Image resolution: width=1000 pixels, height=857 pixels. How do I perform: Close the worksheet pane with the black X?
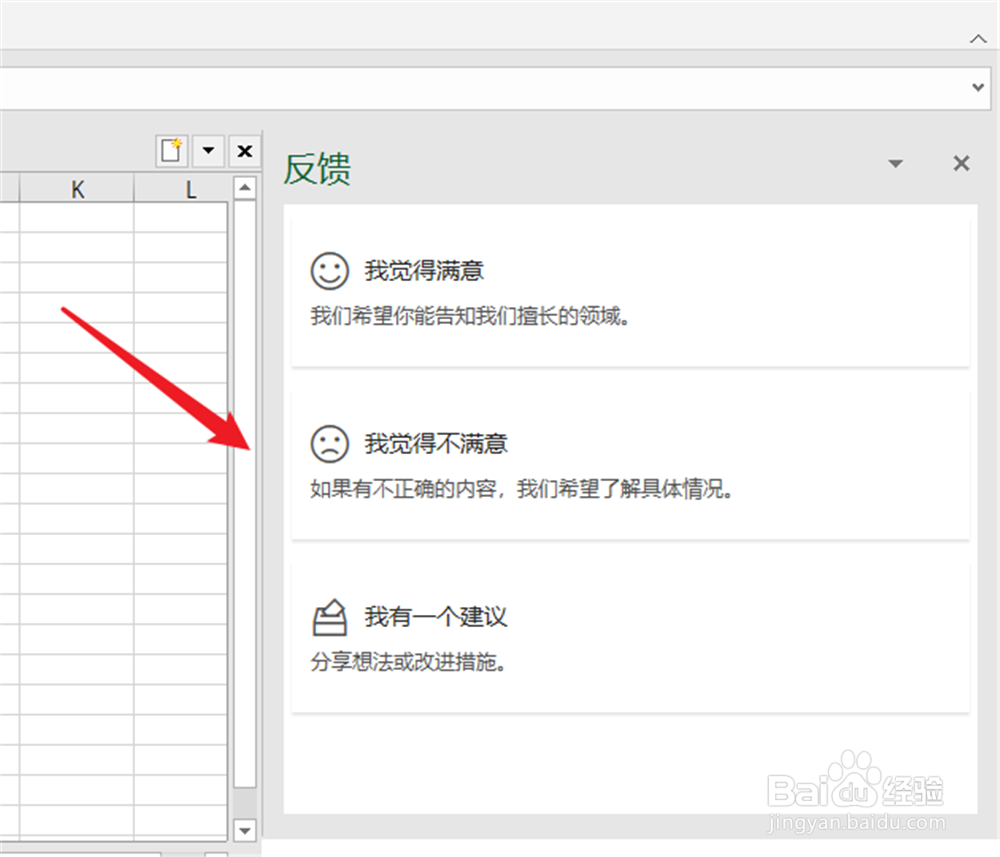(x=244, y=150)
